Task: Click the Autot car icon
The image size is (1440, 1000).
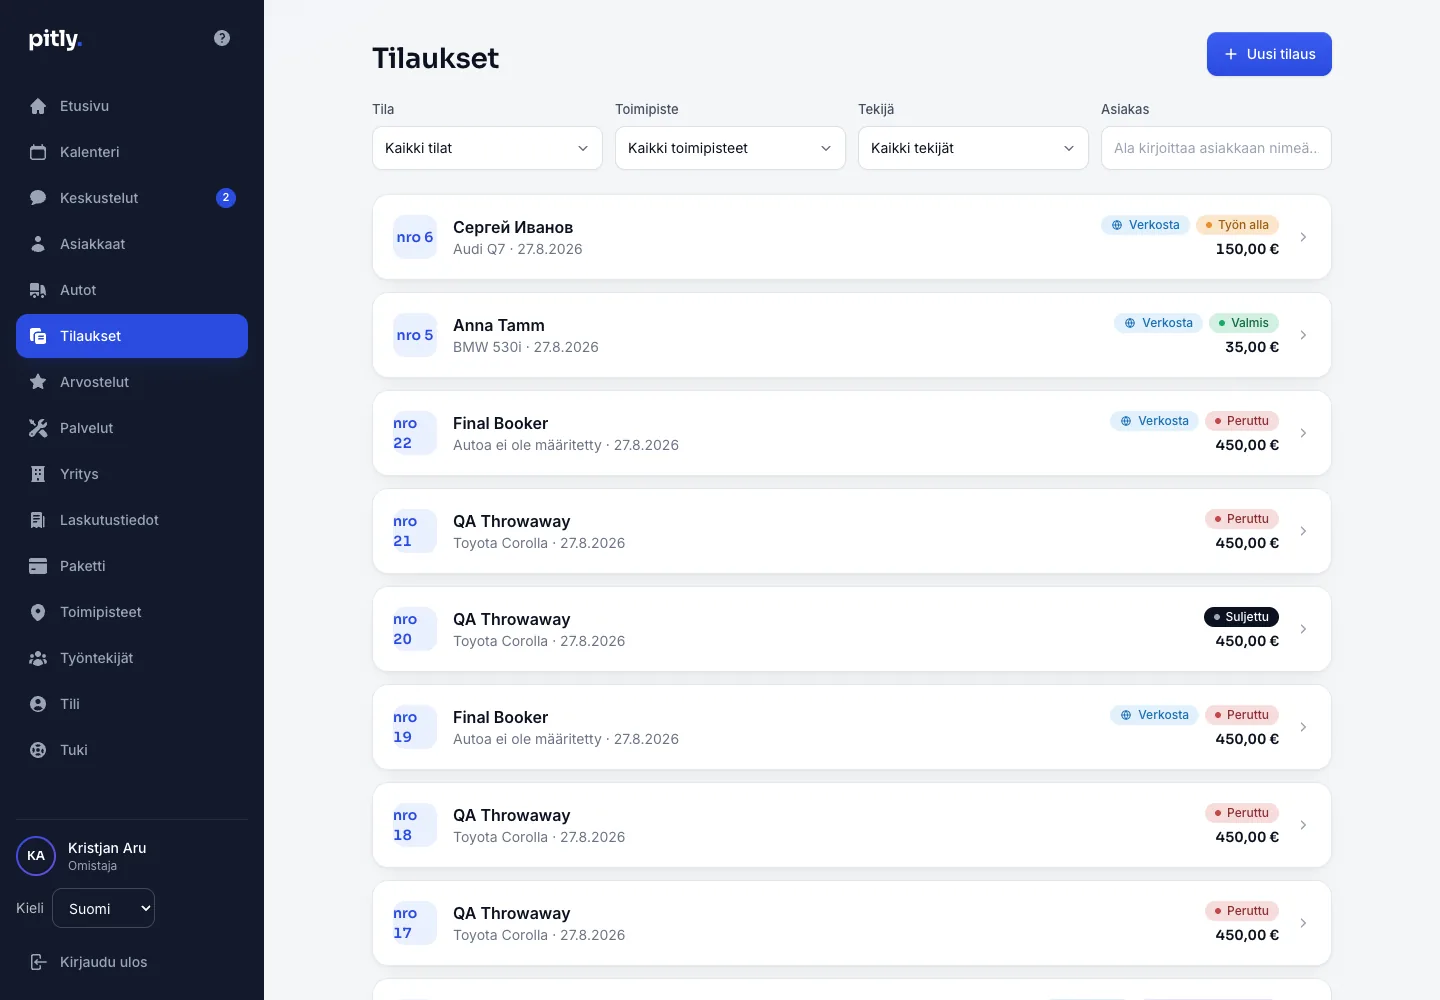Action: (38, 290)
